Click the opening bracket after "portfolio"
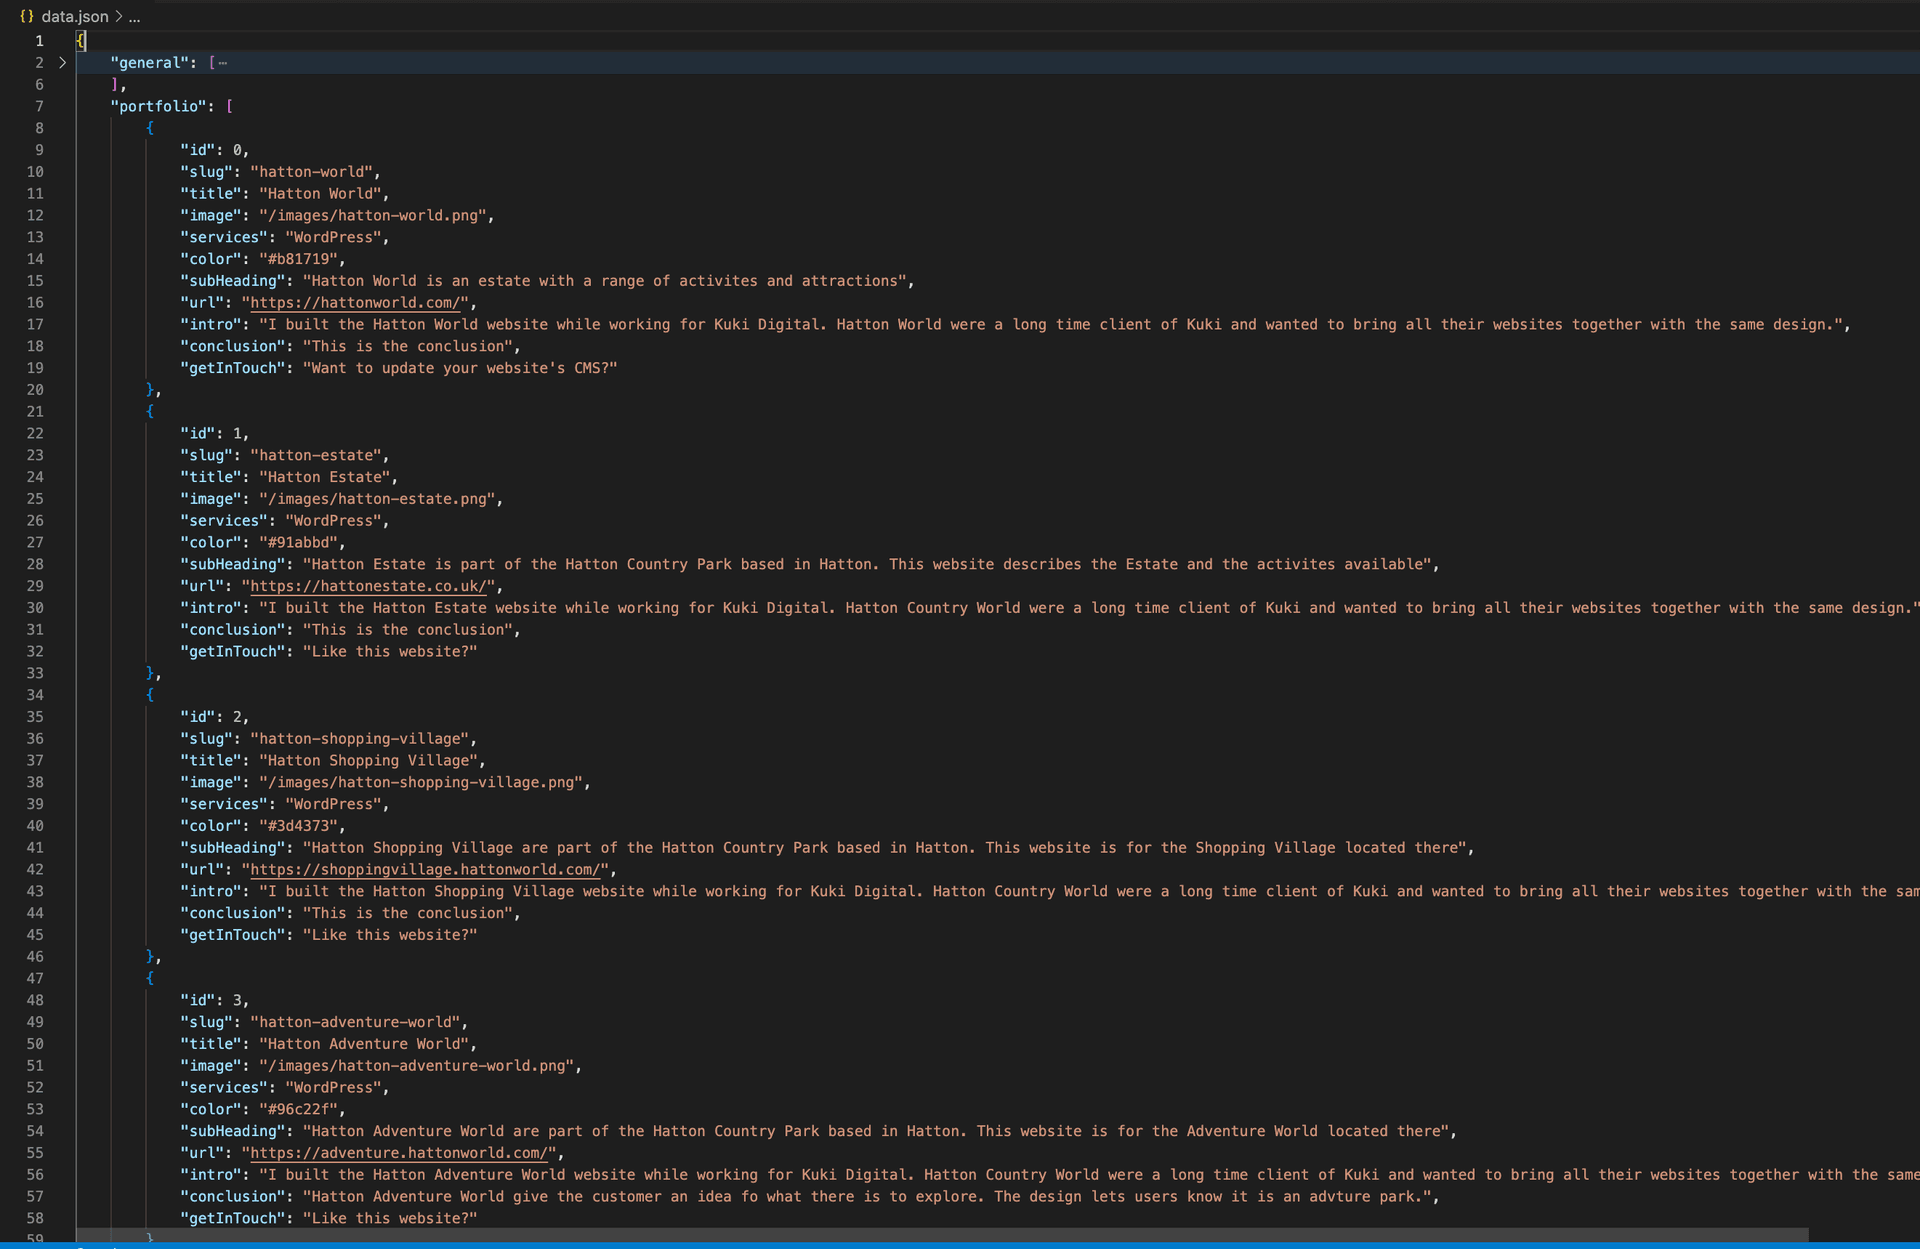 [x=229, y=106]
